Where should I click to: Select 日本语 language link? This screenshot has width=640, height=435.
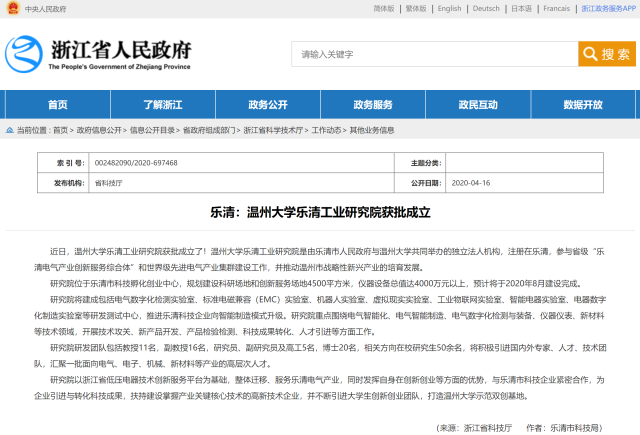pyautogui.click(x=521, y=9)
